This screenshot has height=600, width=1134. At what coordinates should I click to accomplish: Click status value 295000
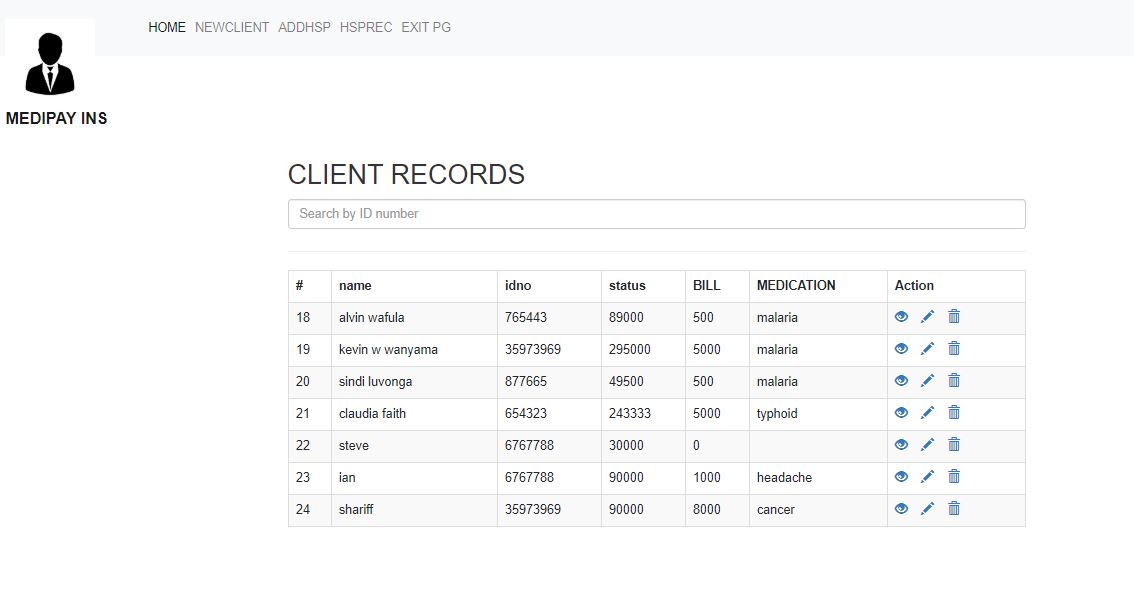pos(629,349)
